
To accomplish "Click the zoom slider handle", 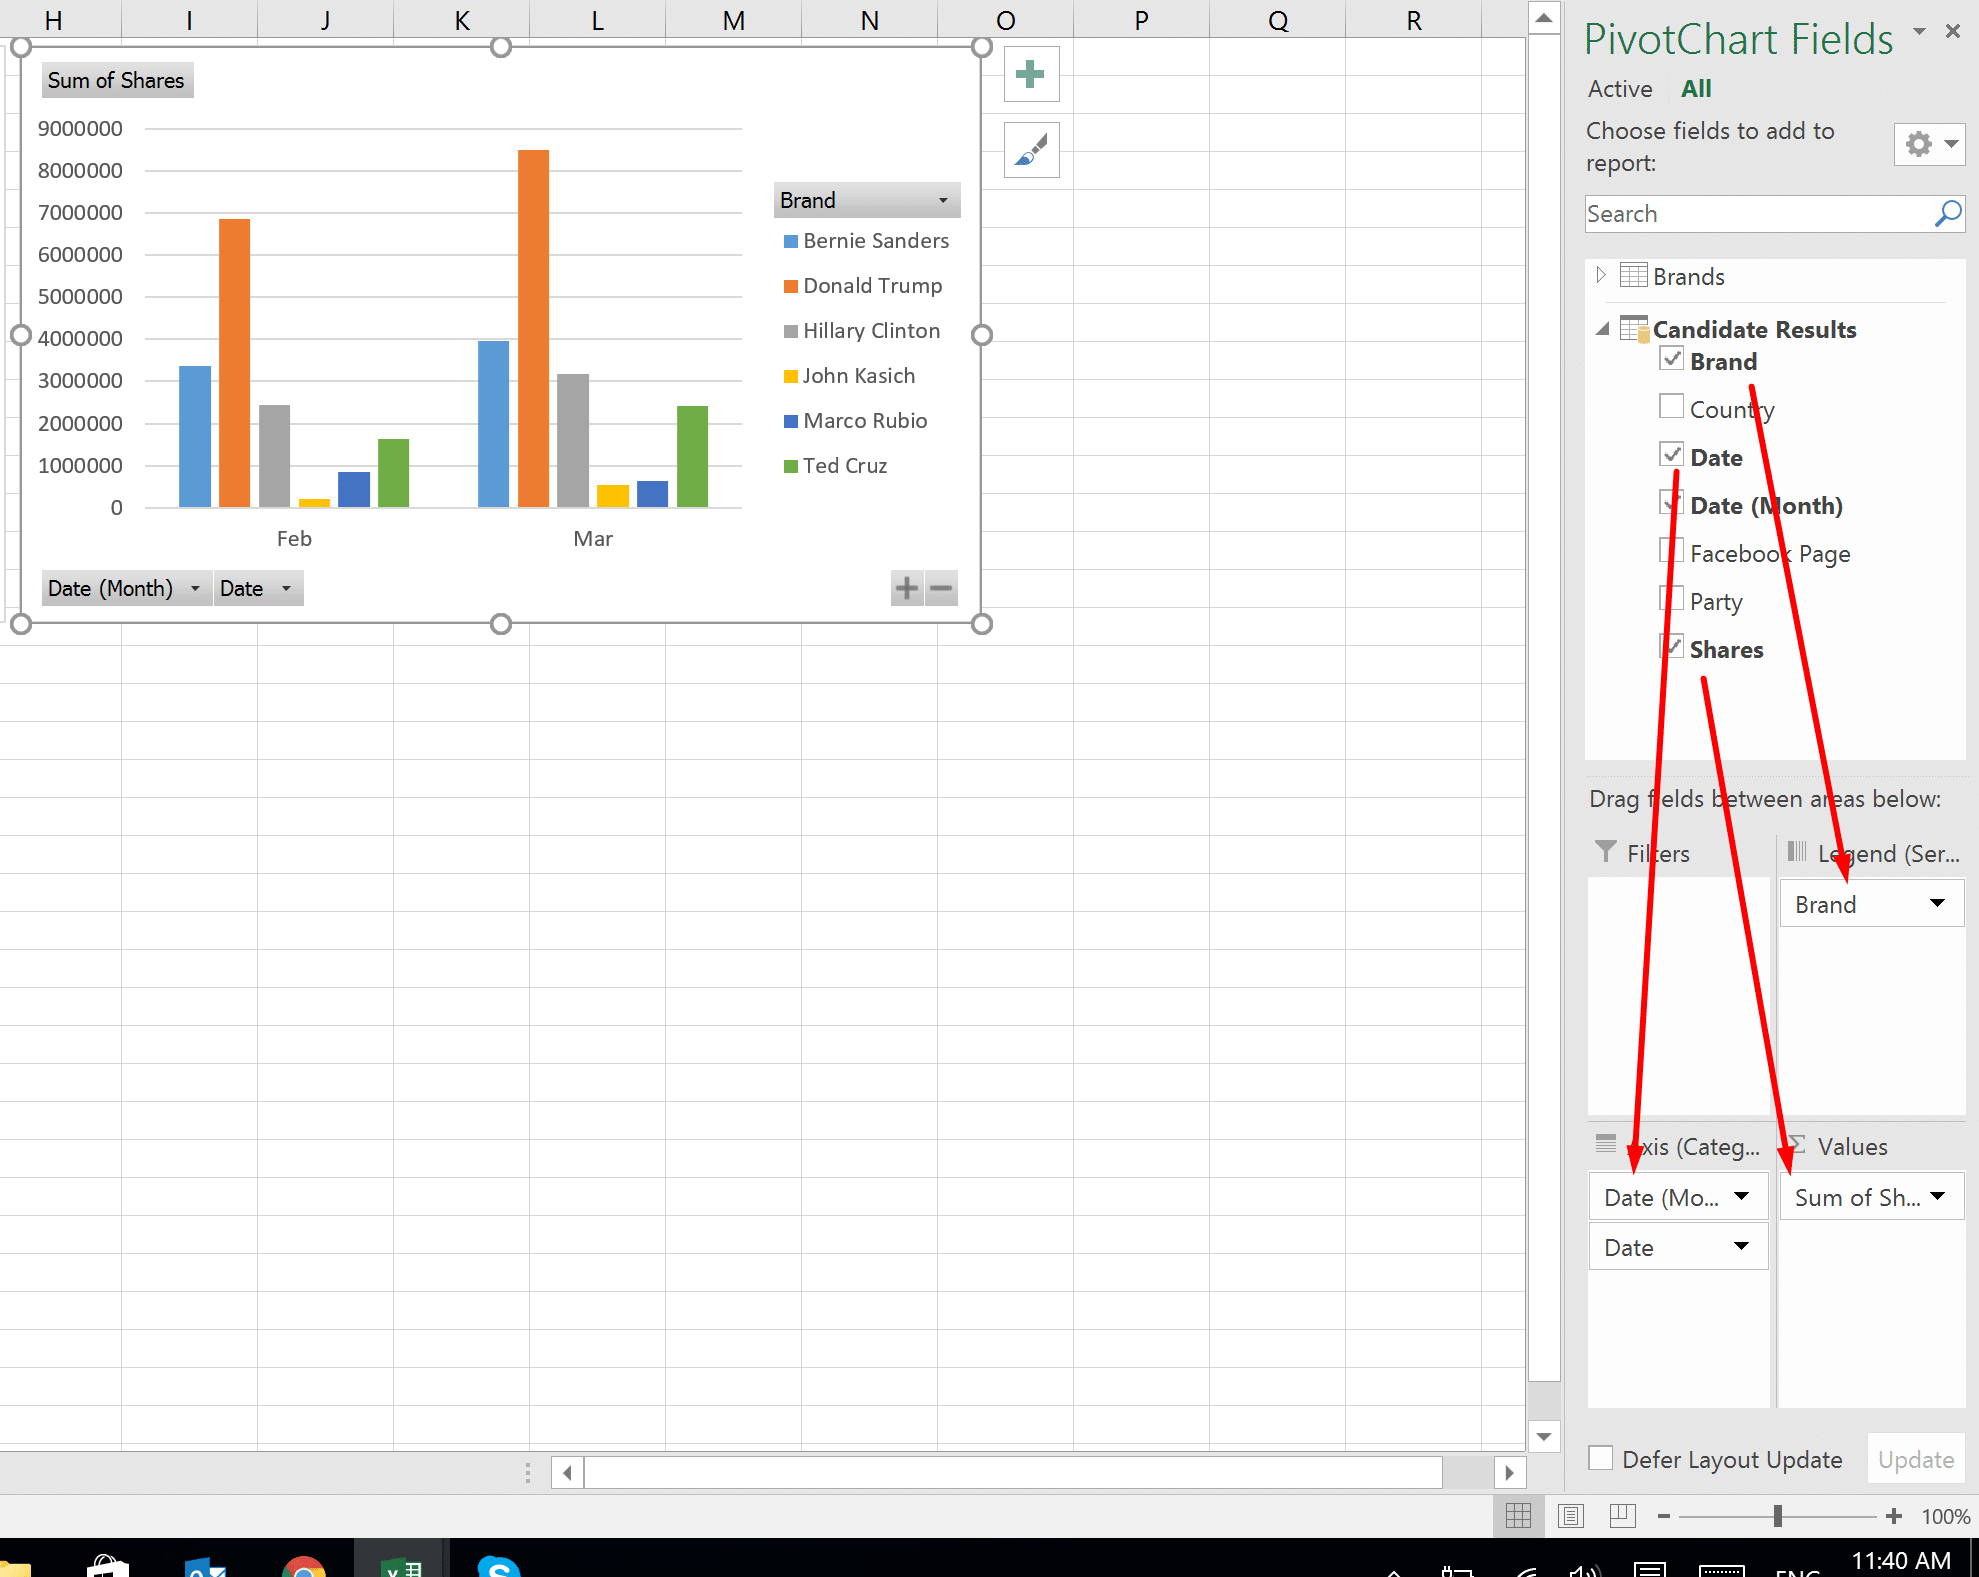I will [x=1778, y=1516].
